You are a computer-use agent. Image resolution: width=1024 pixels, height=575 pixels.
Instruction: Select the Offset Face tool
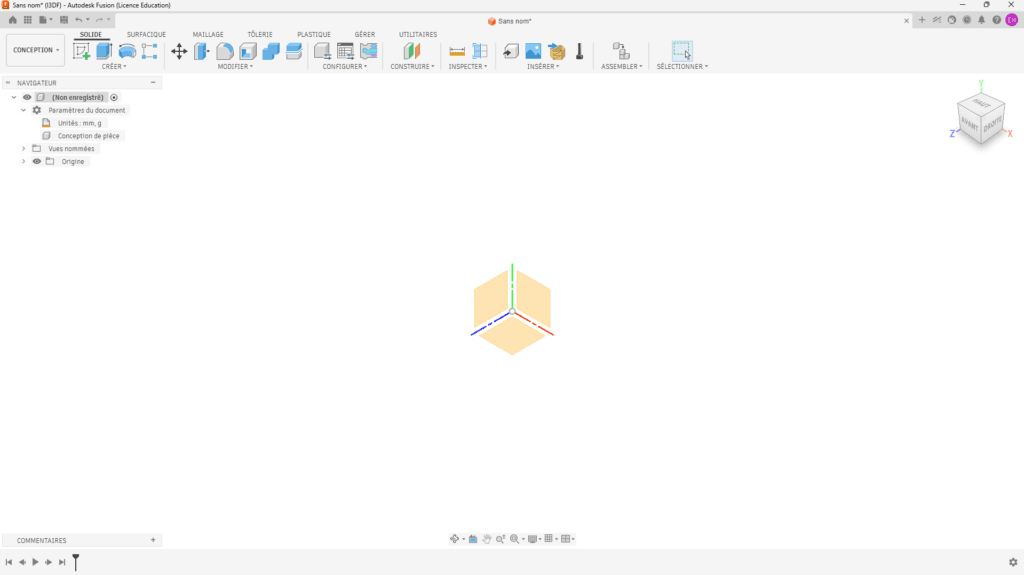(294, 51)
